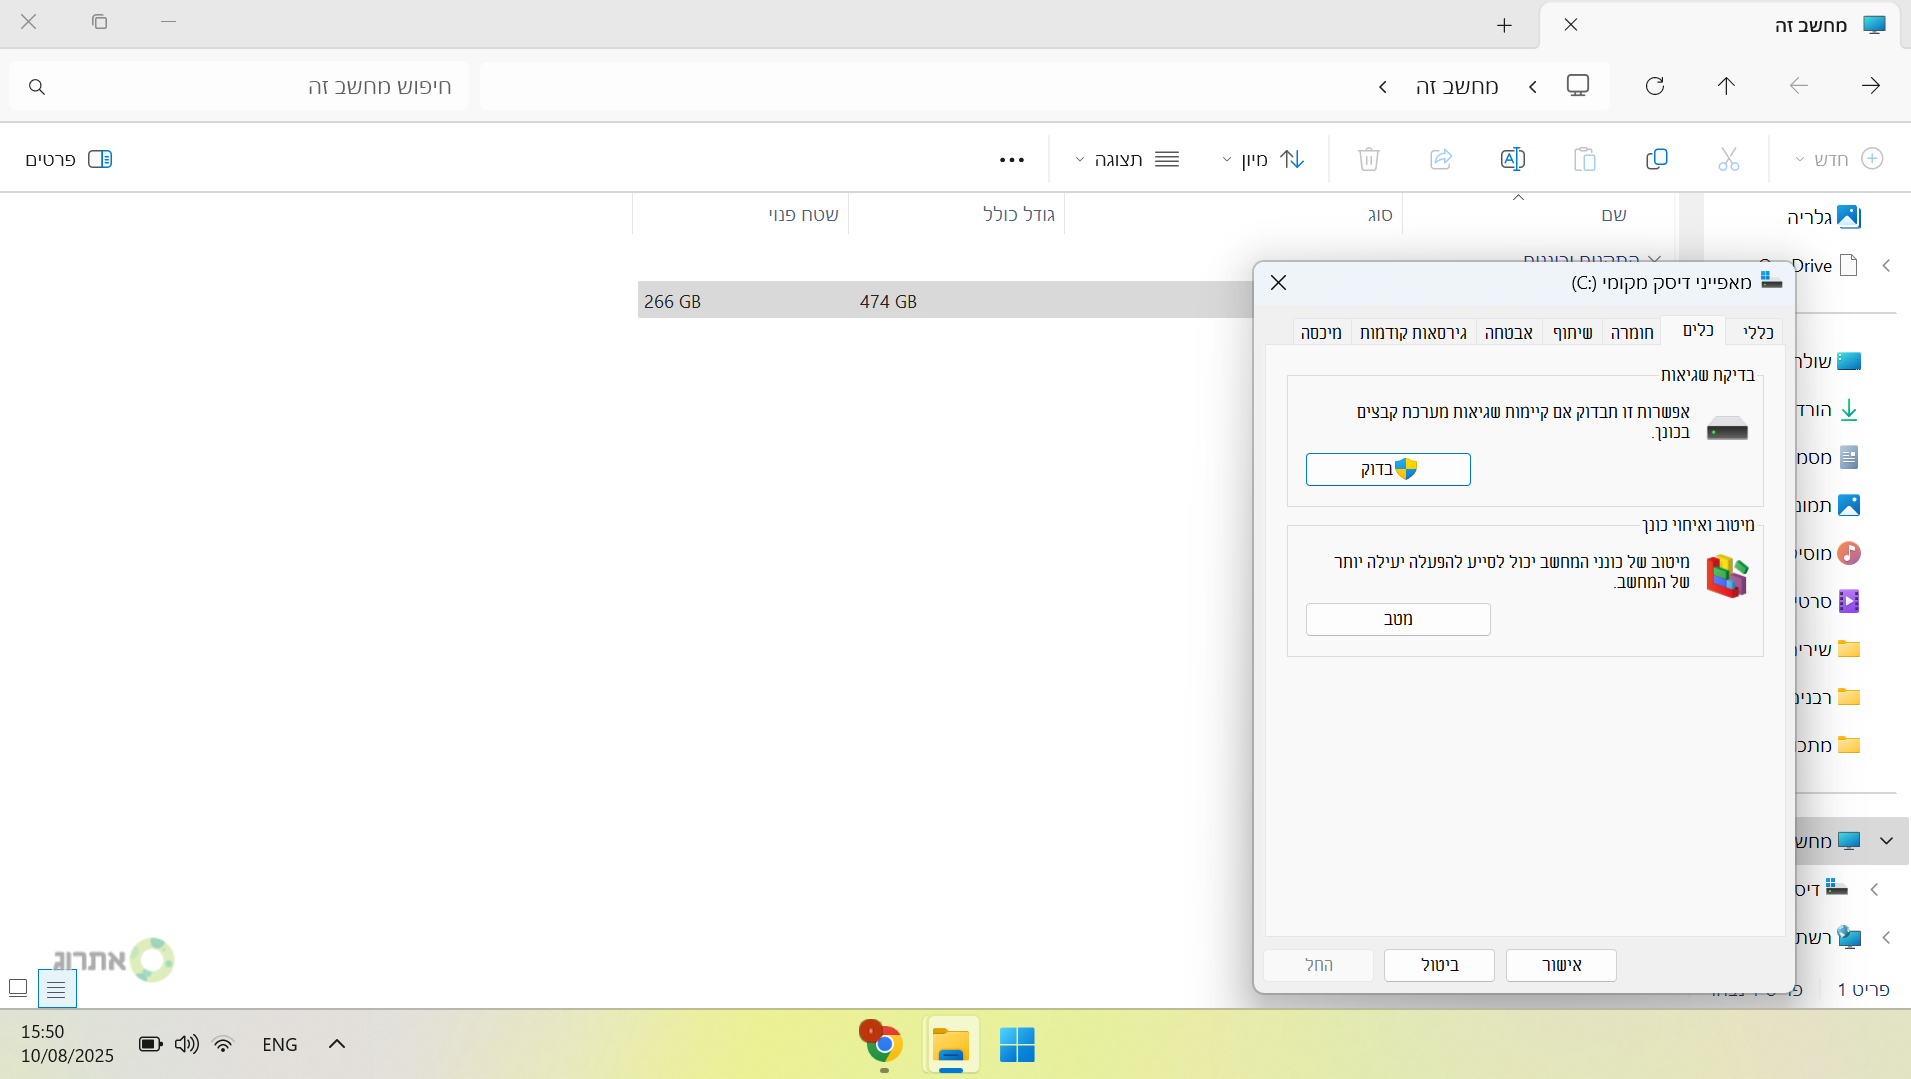
Task: Sort by the Total size column header
Action: (957, 214)
